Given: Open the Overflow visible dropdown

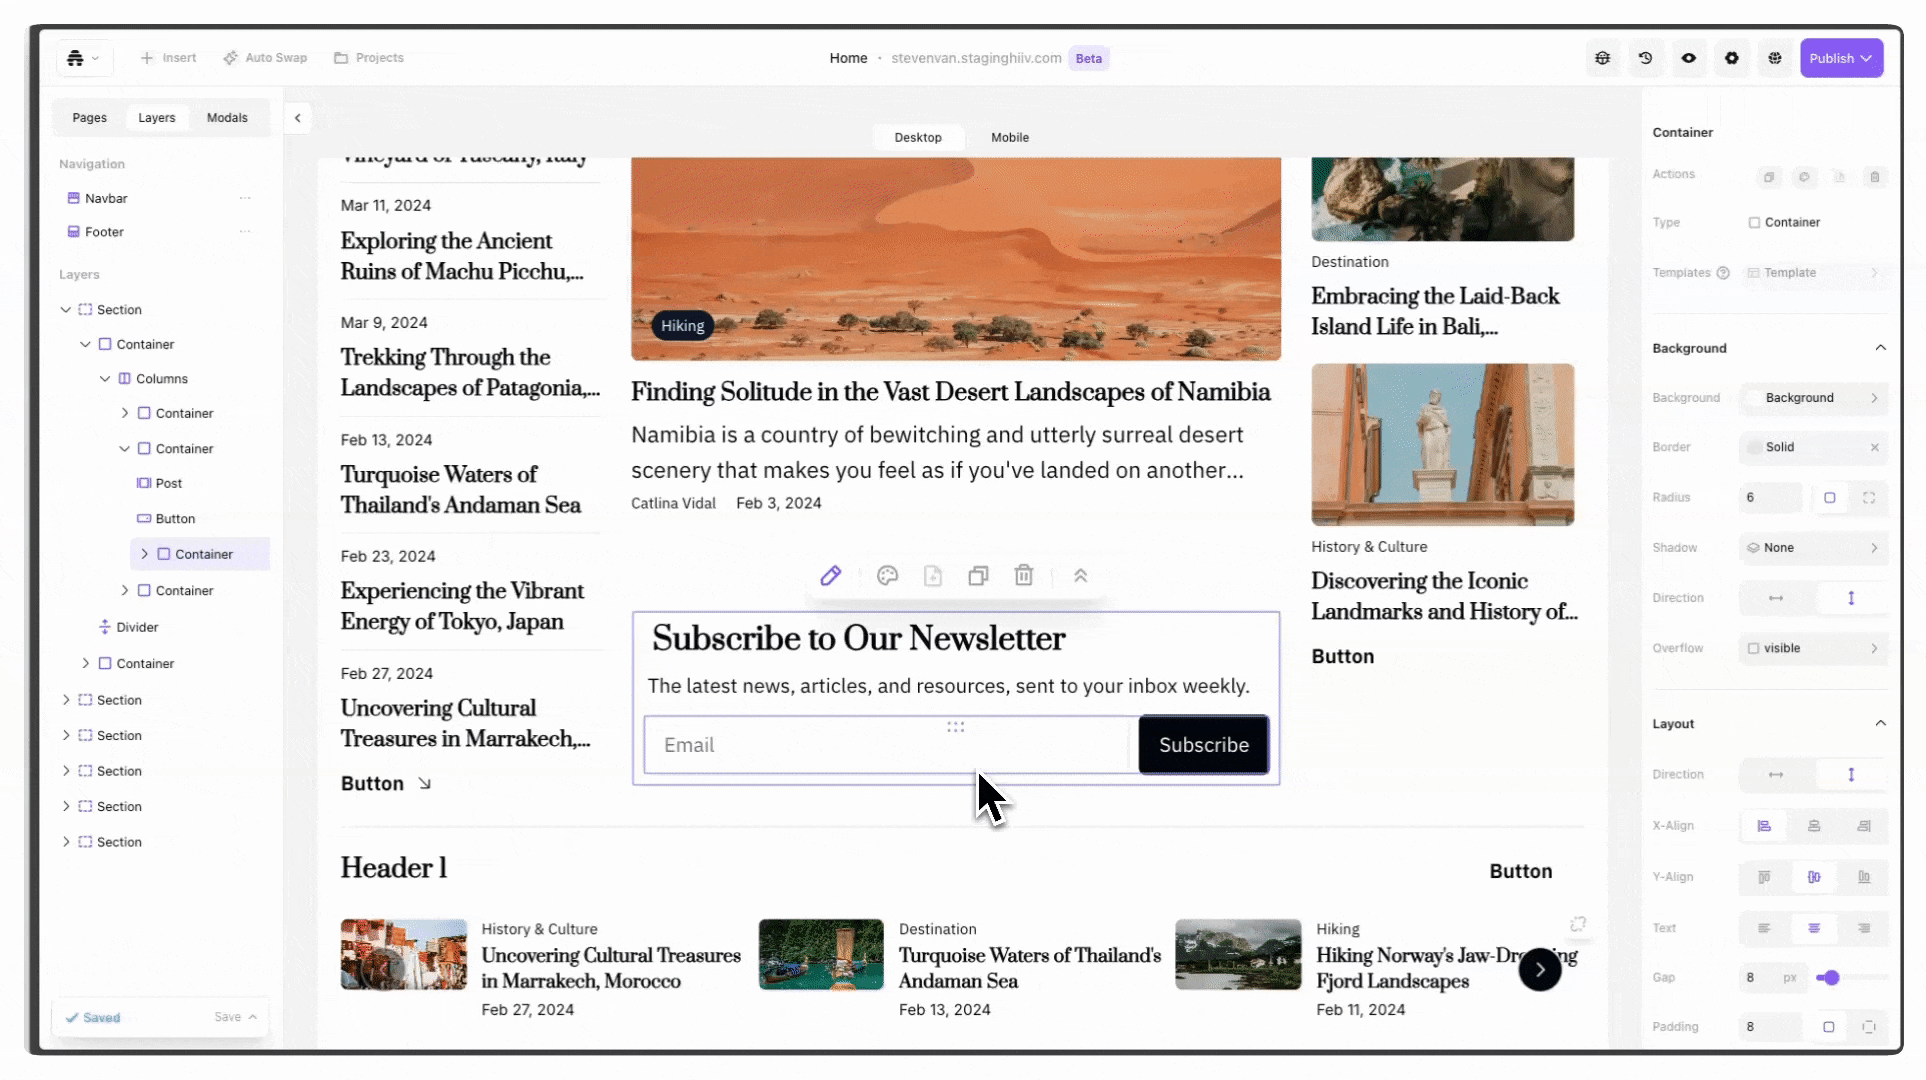Looking at the screenshot, I should tap(1813, 648).
